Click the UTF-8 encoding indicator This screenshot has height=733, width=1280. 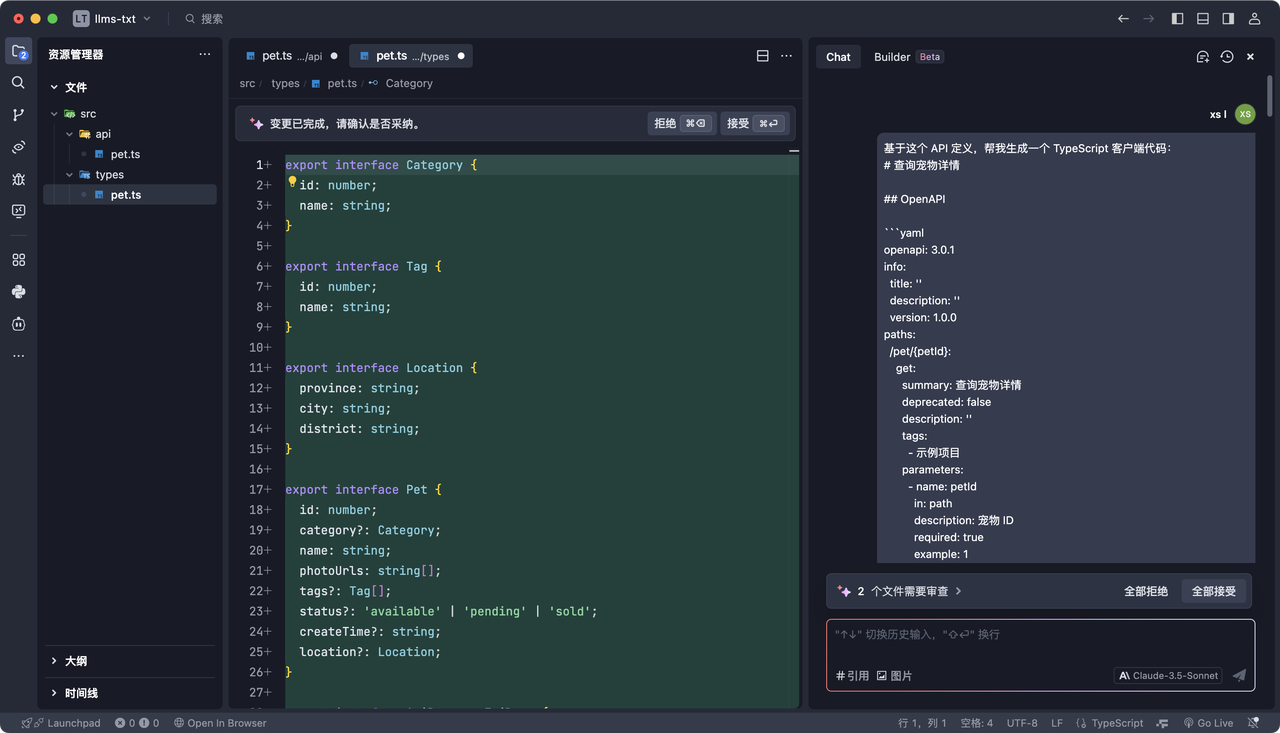pyautogui.click(x=1022, y=723)
